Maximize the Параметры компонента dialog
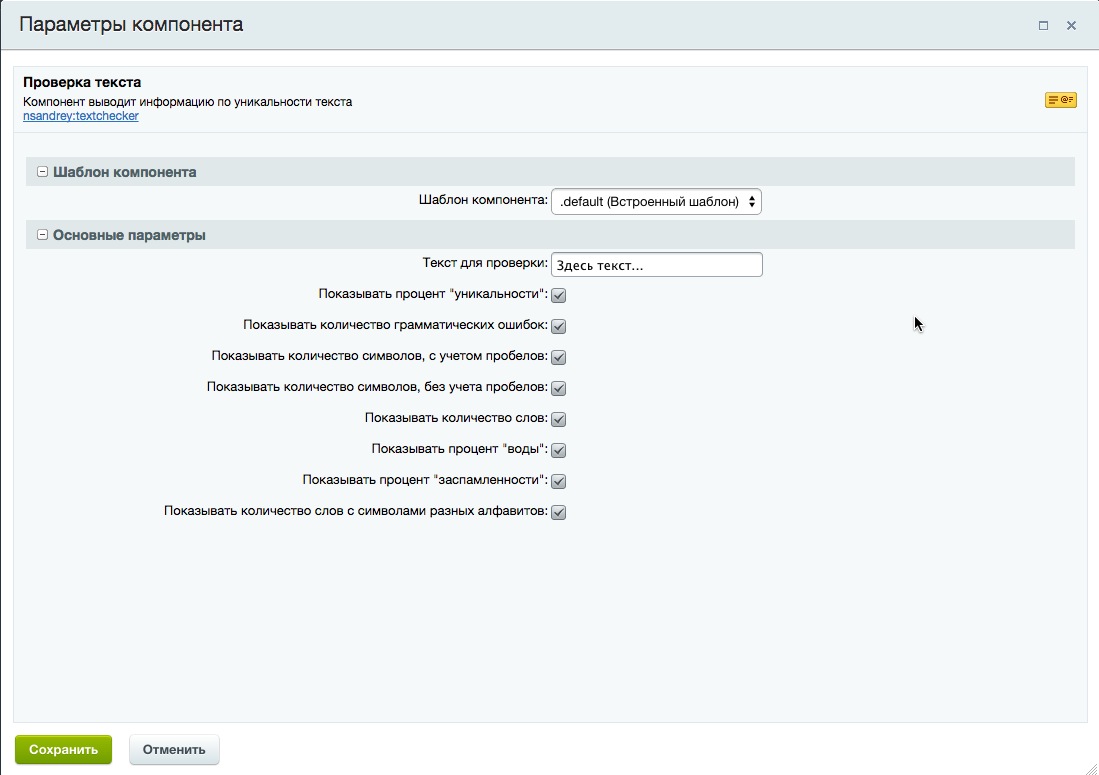The image size is (1099, 775). pos(1044,25)
